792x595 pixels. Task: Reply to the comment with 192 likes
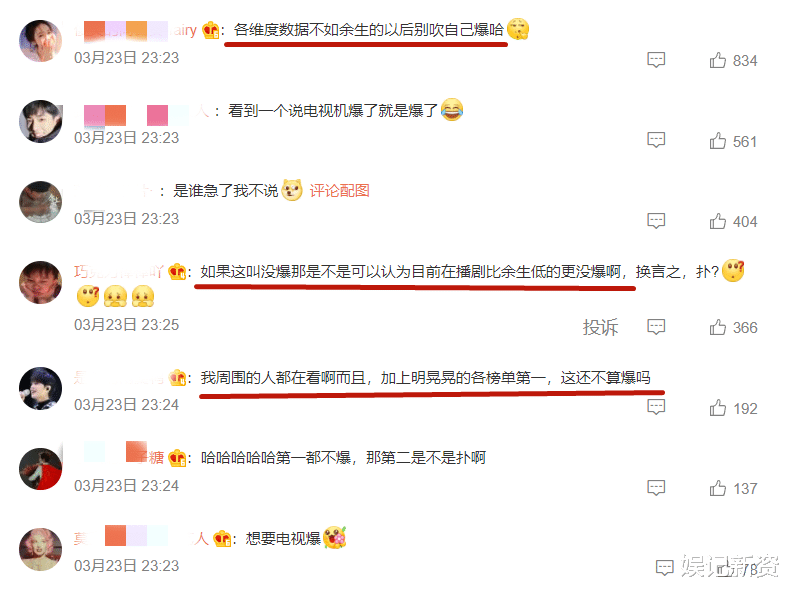point(656,407)
